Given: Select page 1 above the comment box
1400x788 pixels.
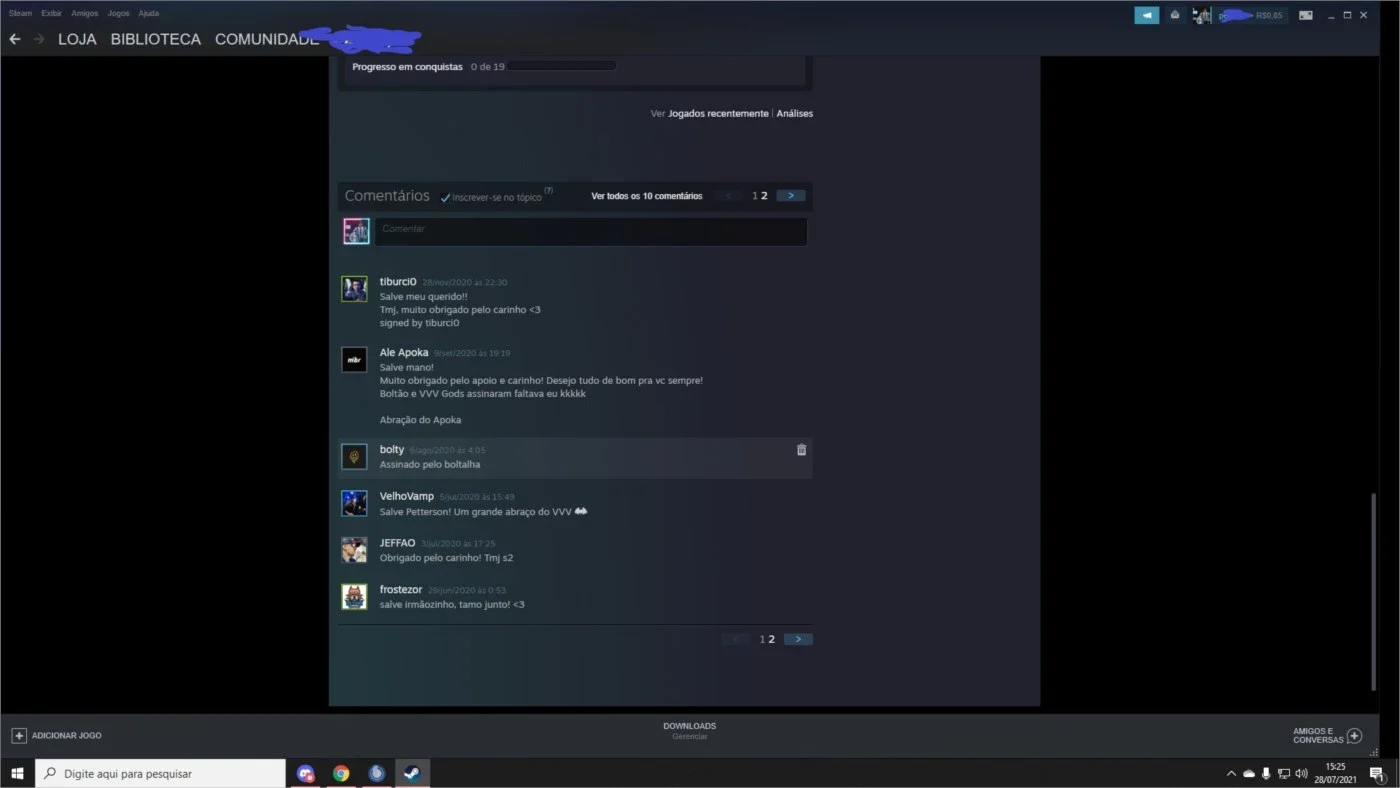Looking at the screenshot, I should (755, 196).
